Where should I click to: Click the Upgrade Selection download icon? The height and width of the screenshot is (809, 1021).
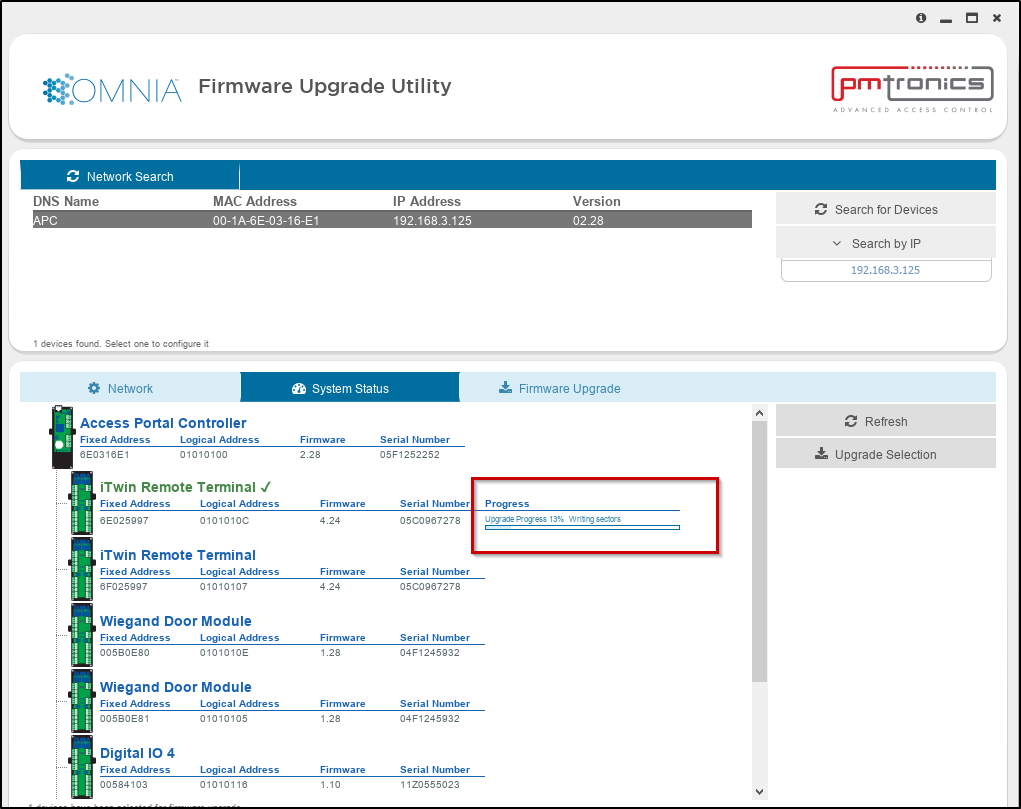pos(821,454)
